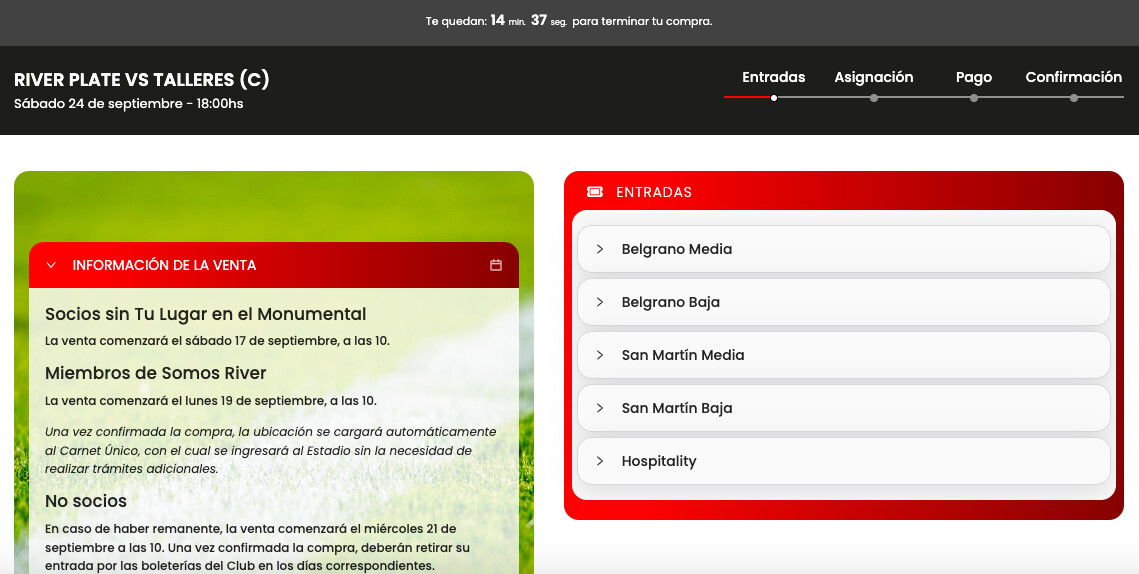Expand the San Martín Baja chevron
Screen dimensions: 1139x574
[600, 408]
